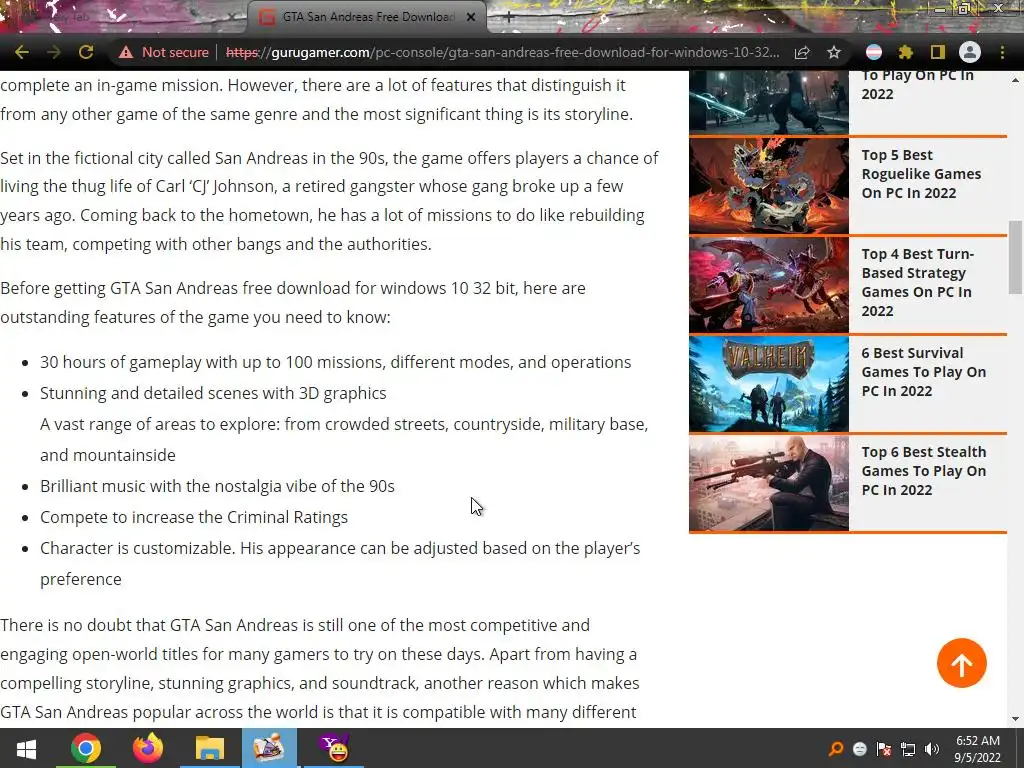Go back to the previous page
Image resolution: width=1024 pixels, height=768 pixels.
pyautogui.click(x=22, y=52)
